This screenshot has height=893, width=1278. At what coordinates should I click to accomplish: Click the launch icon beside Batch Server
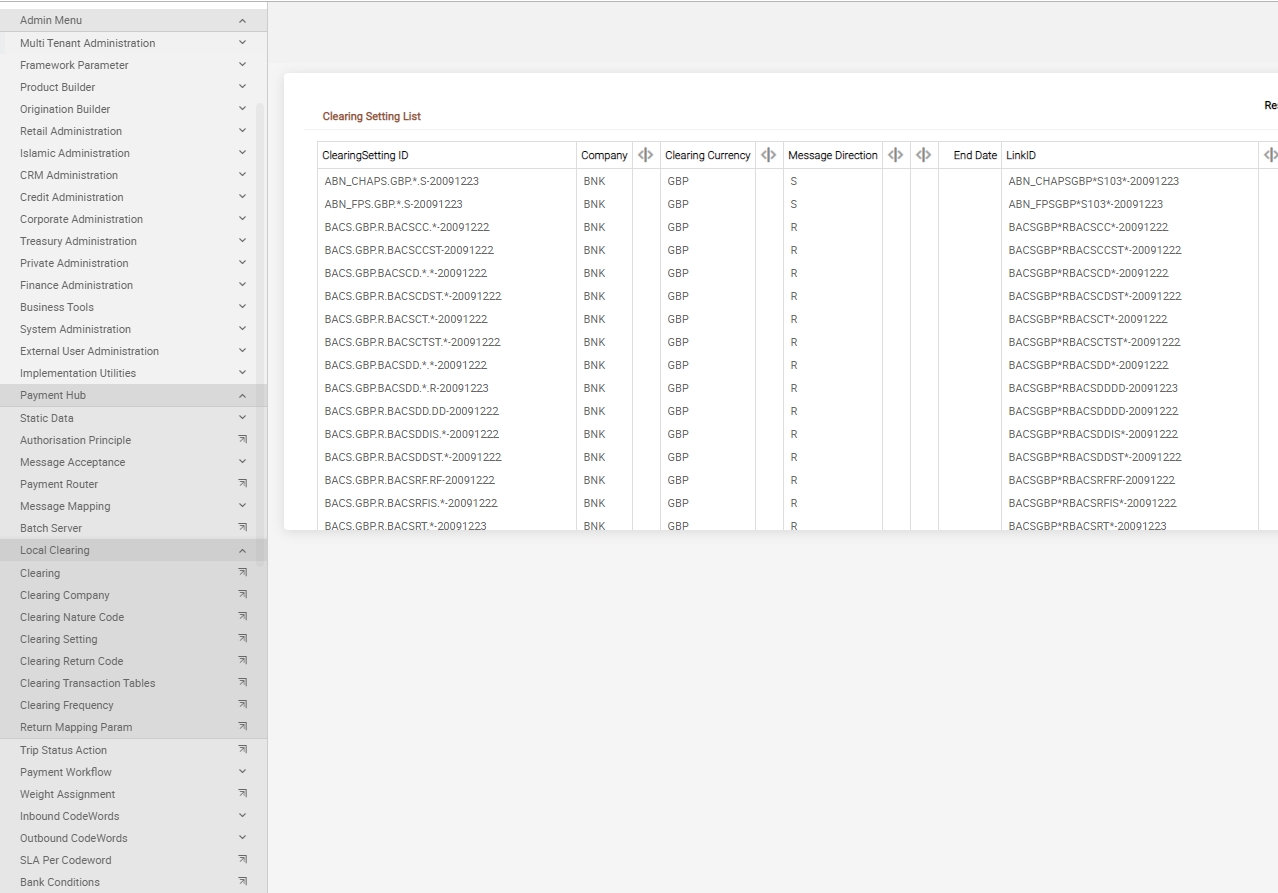click(242, 528)
